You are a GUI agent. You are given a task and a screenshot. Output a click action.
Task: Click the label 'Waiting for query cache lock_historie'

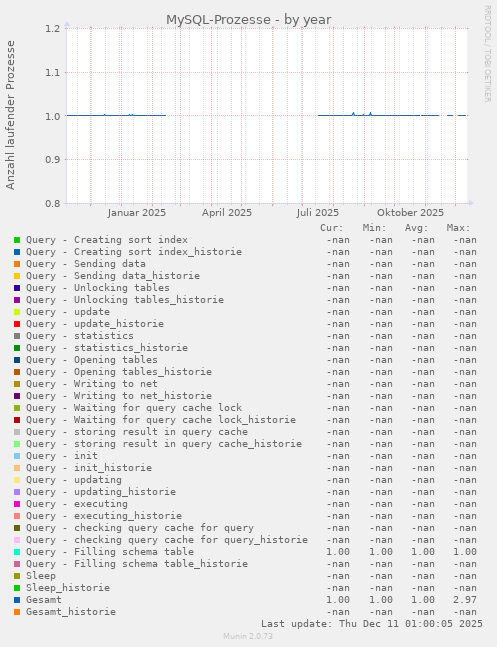tap(185, 420)
